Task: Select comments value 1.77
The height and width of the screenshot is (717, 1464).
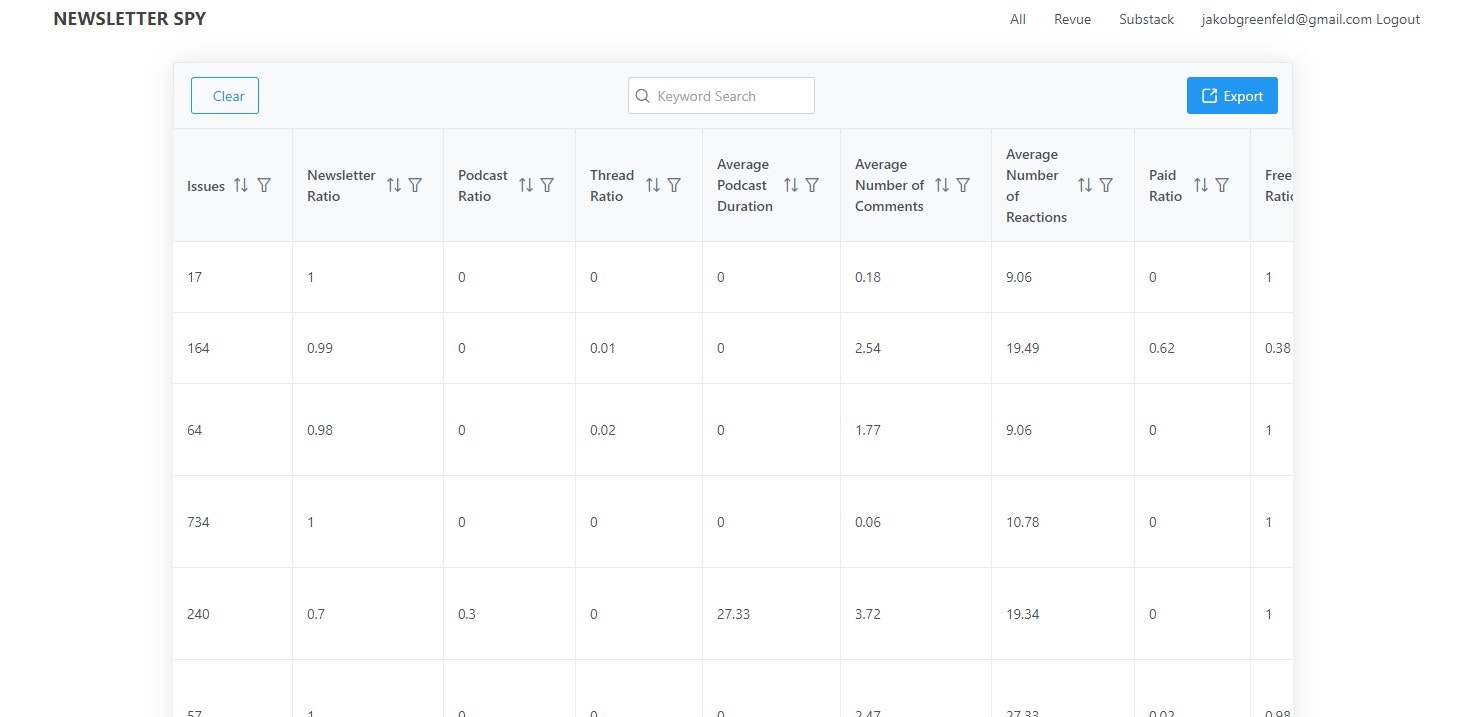Action: 868,430
